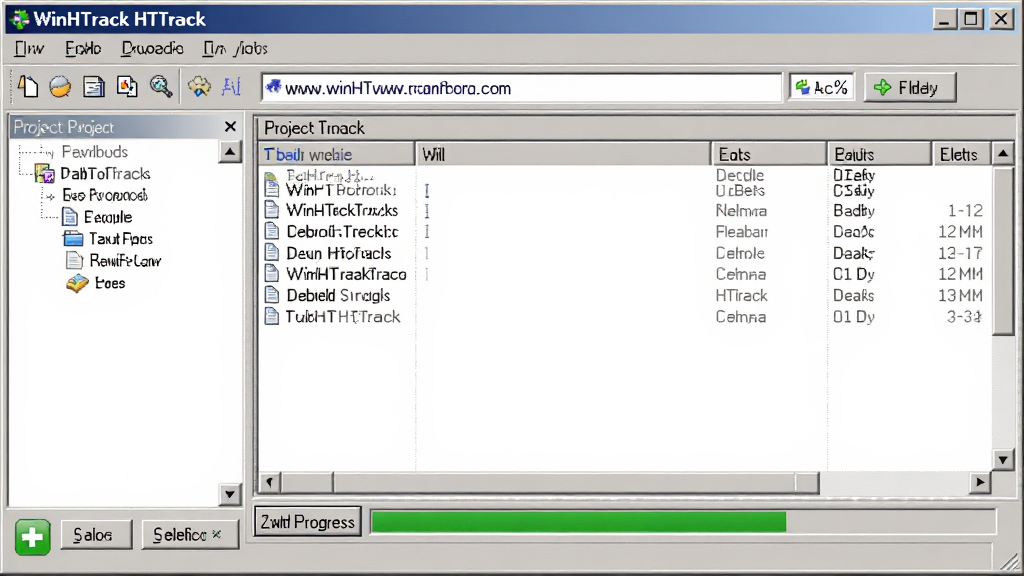Sort by the Elets column header
This screenshot has width=1024, height=576.
961,154
